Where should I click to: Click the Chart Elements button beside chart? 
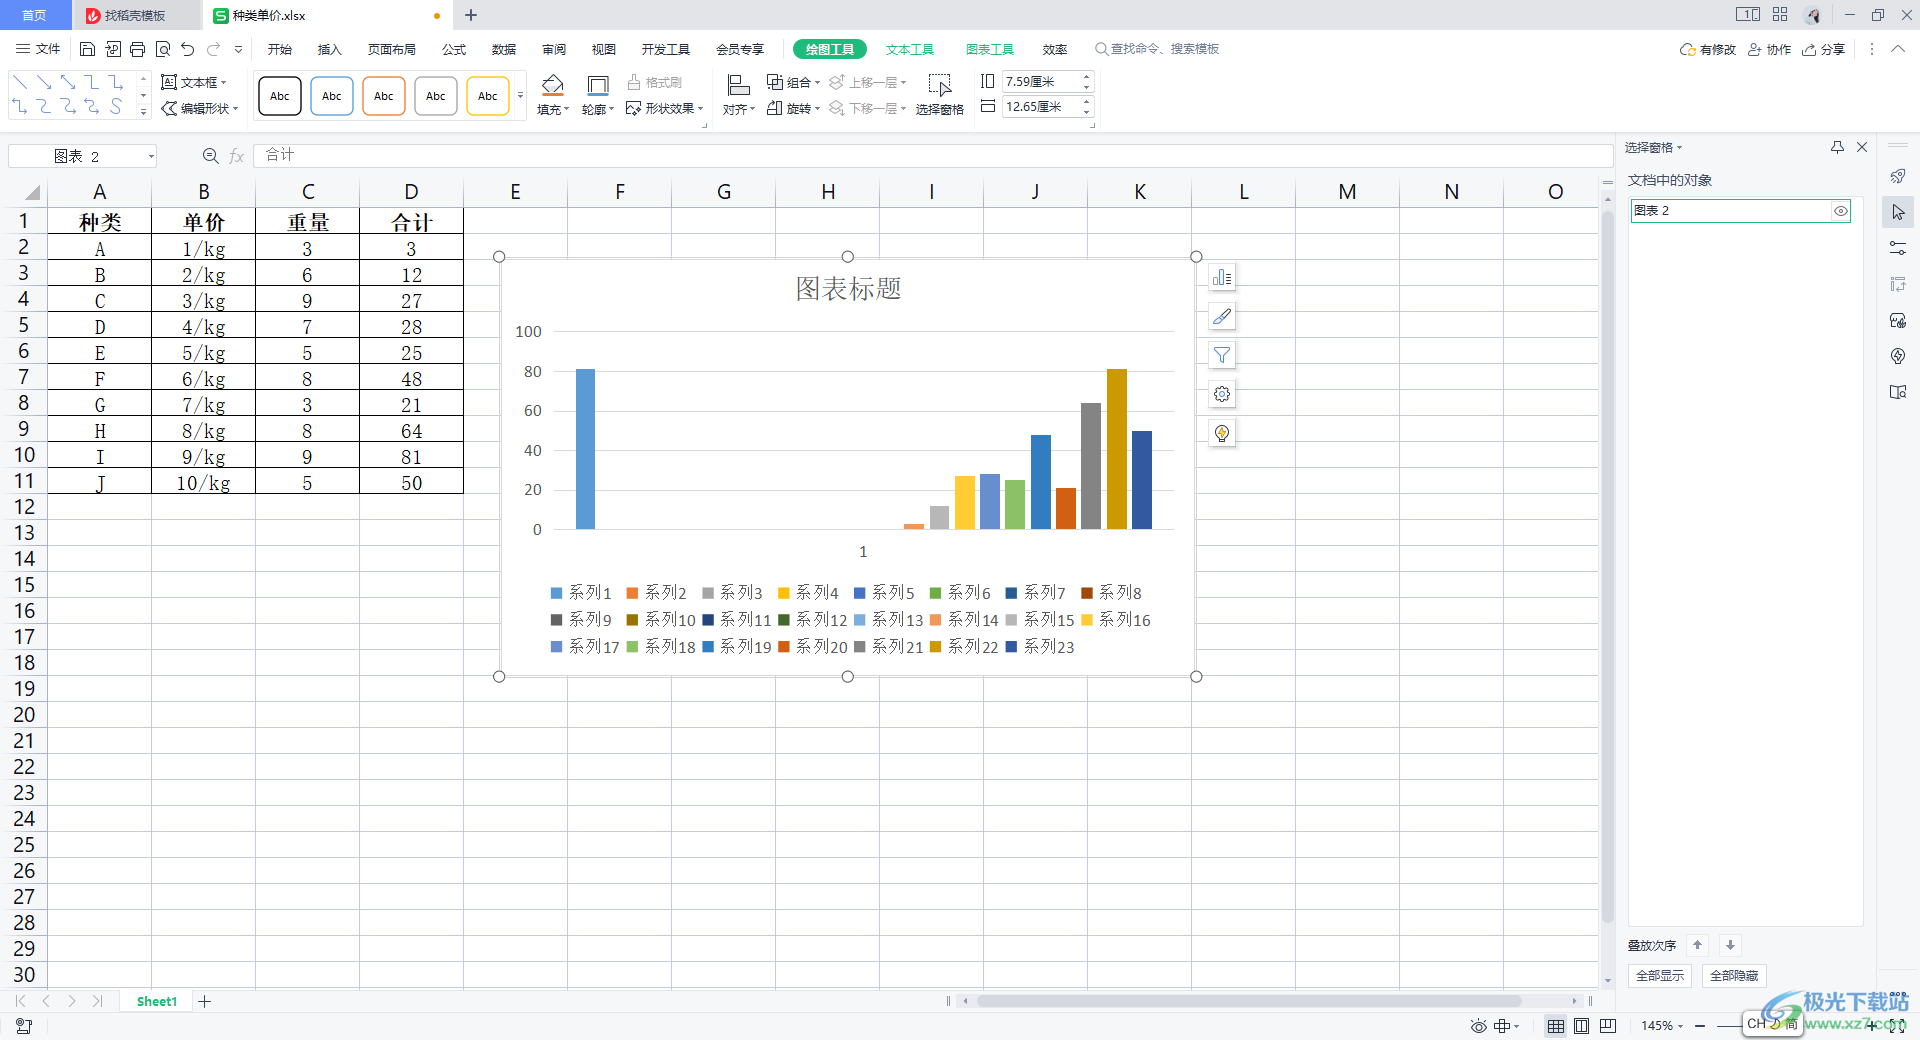(1222, 278)
